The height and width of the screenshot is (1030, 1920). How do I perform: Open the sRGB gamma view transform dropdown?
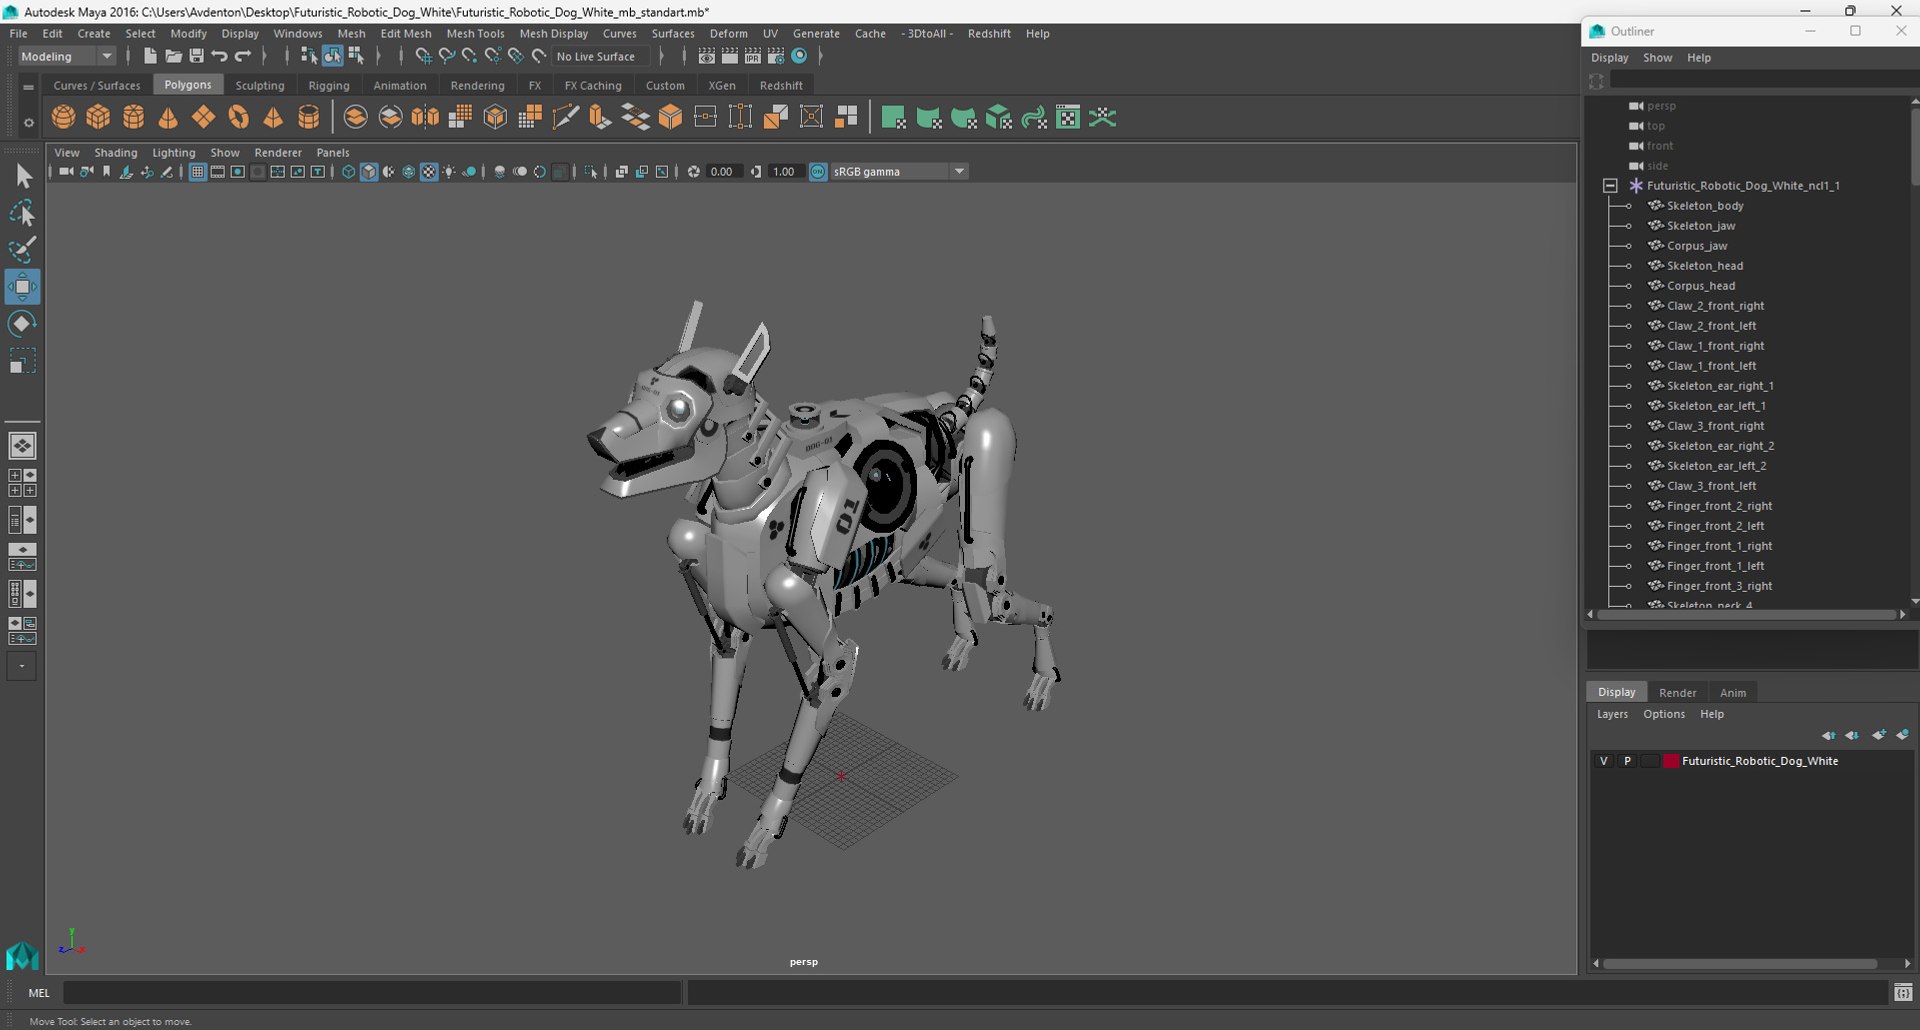click(899, 172)
